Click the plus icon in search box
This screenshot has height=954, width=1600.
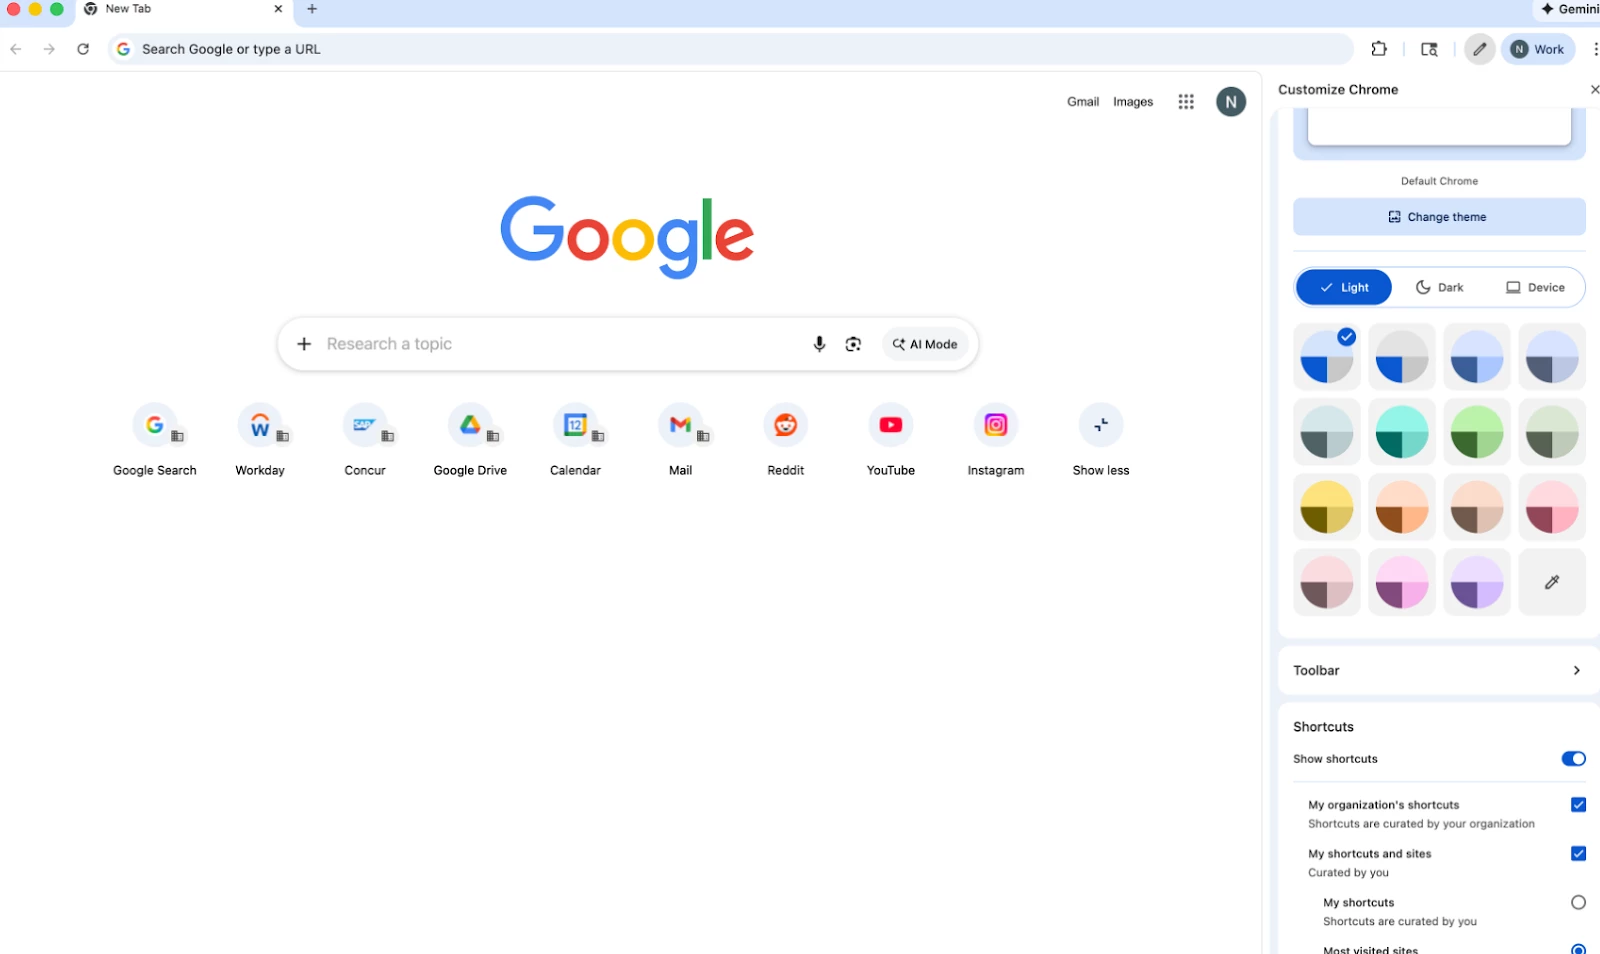pos(304,344)
